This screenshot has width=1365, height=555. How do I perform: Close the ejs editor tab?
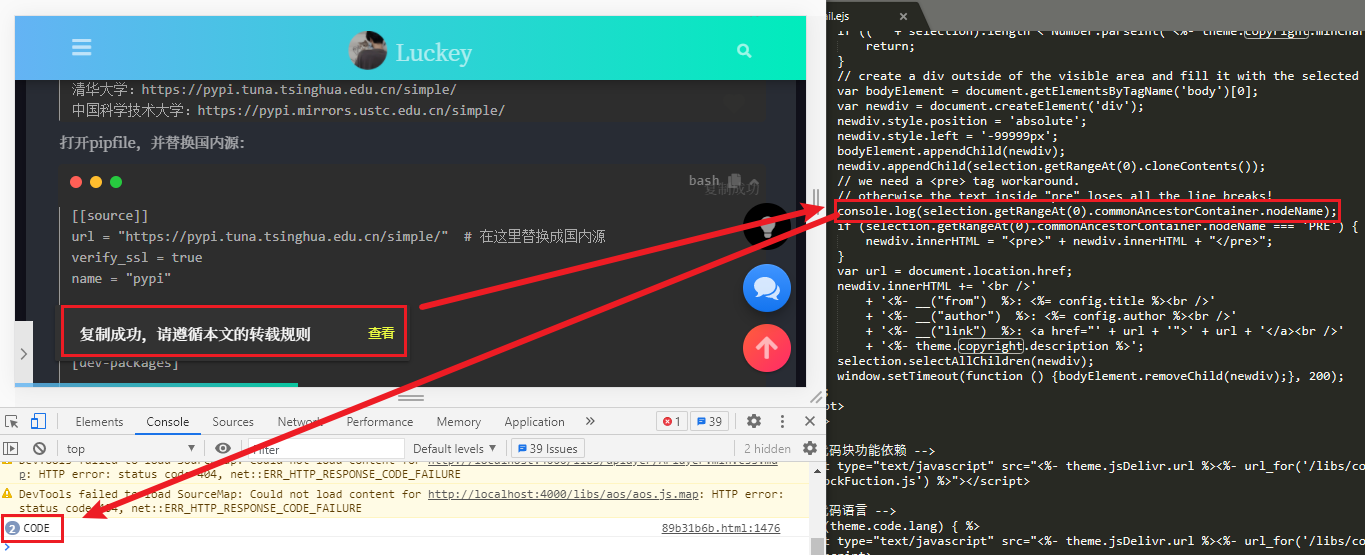coord(904,17)
